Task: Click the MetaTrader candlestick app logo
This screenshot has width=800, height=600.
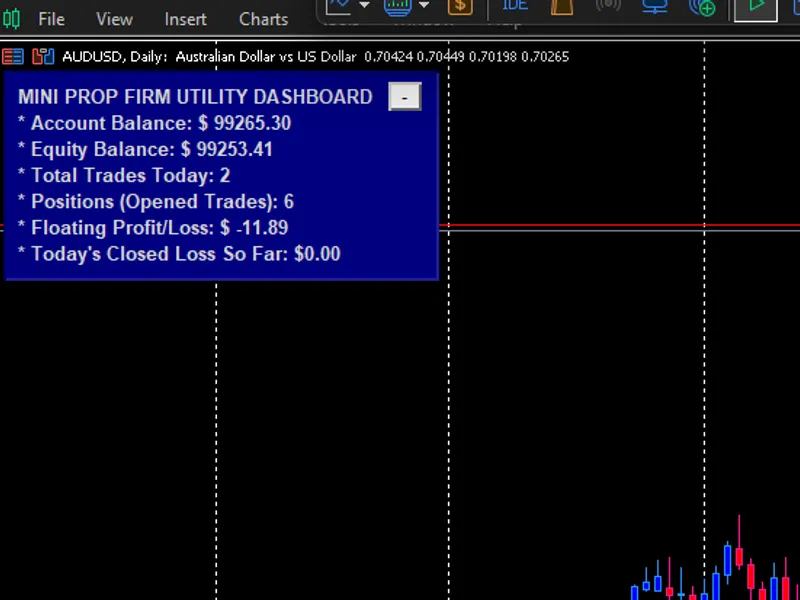Action: (11, 19)
